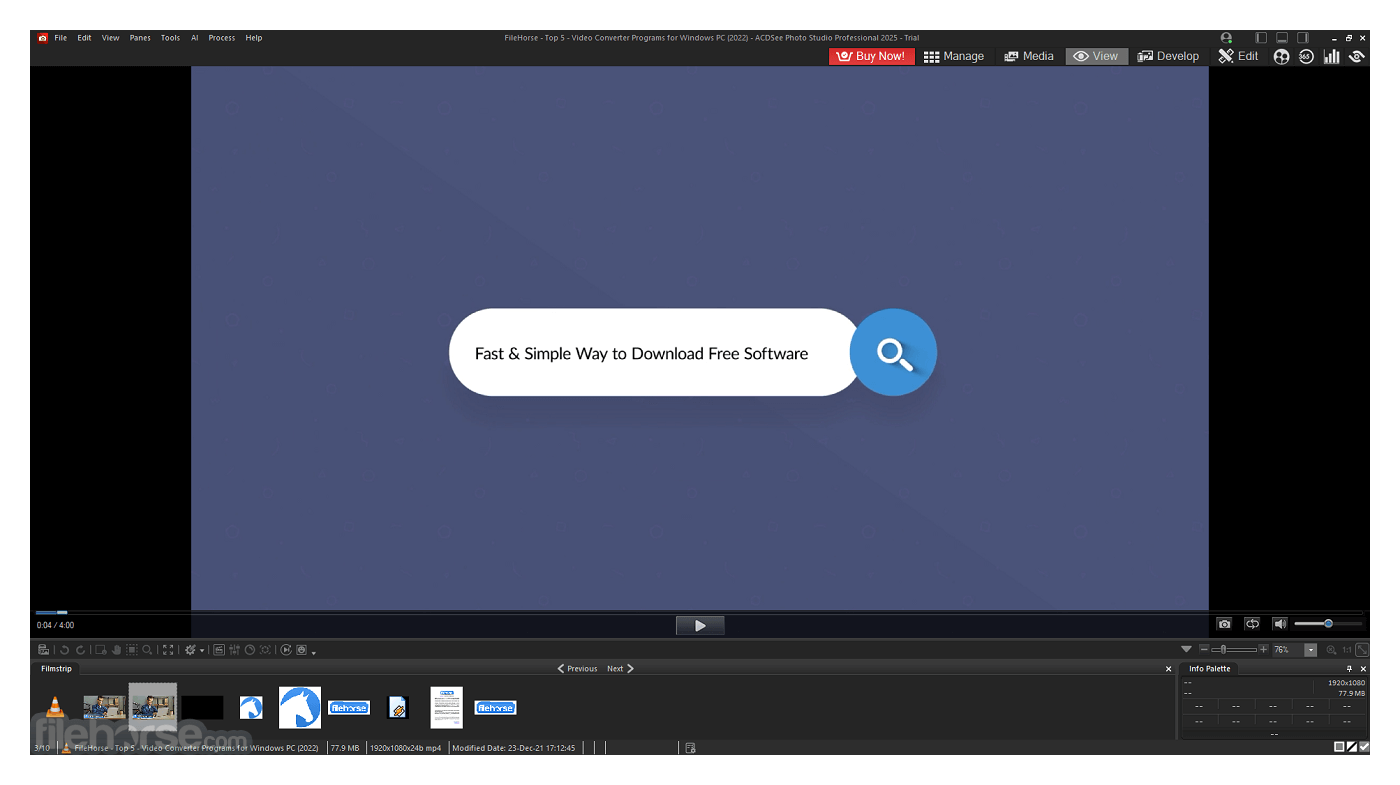Click the save icon in bottom toolbar
1400x785 pixels.
point(43,650)
